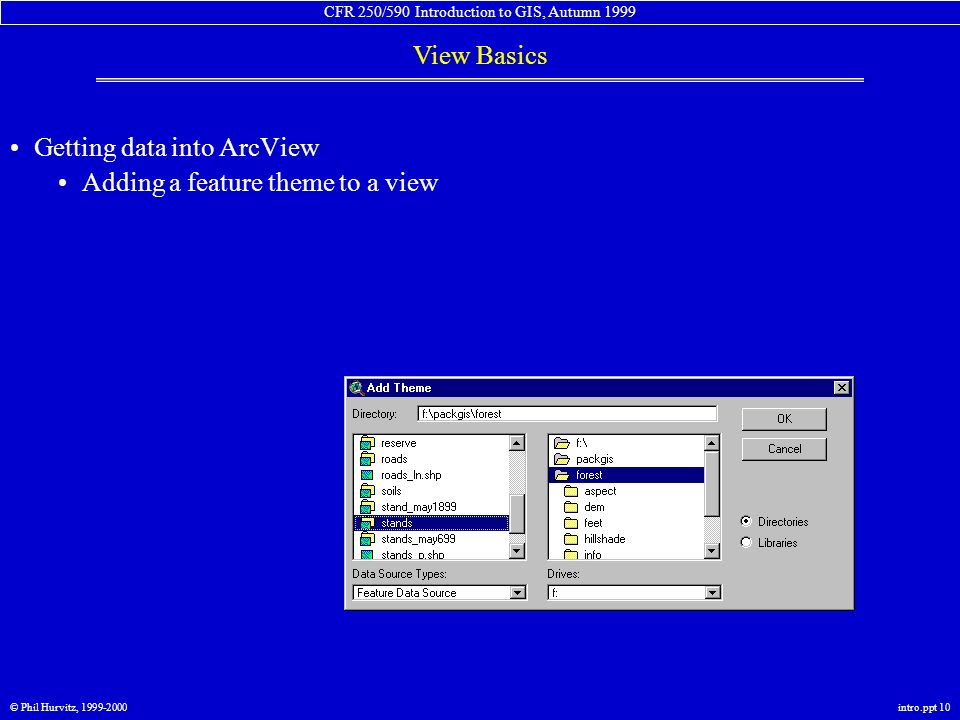This screenshot has height=720, width=960.
Task: Open the f:\ root folder
Action: click(626, 443)
